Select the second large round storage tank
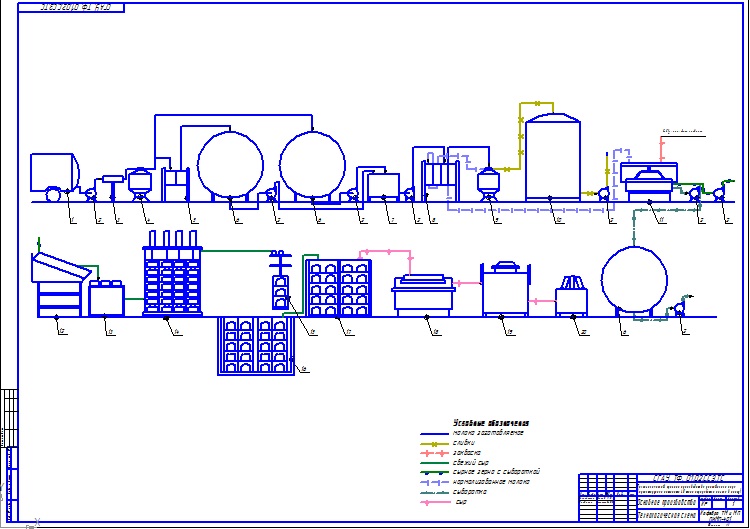The image size is (750, 529). (x=312, y=165)
